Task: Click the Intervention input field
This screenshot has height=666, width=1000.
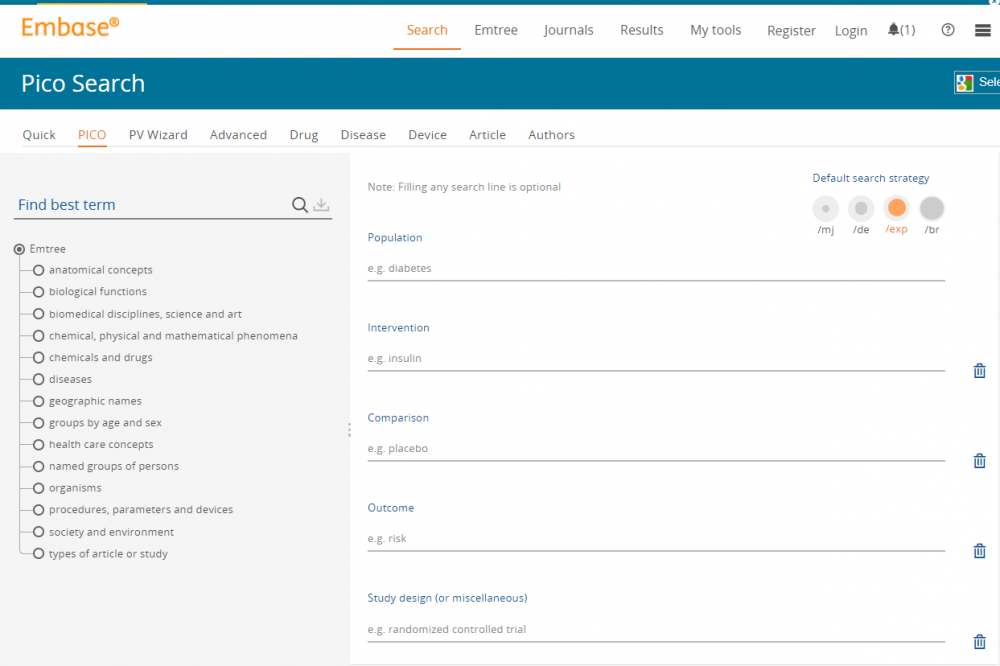Action: click(x=656, y=359)
